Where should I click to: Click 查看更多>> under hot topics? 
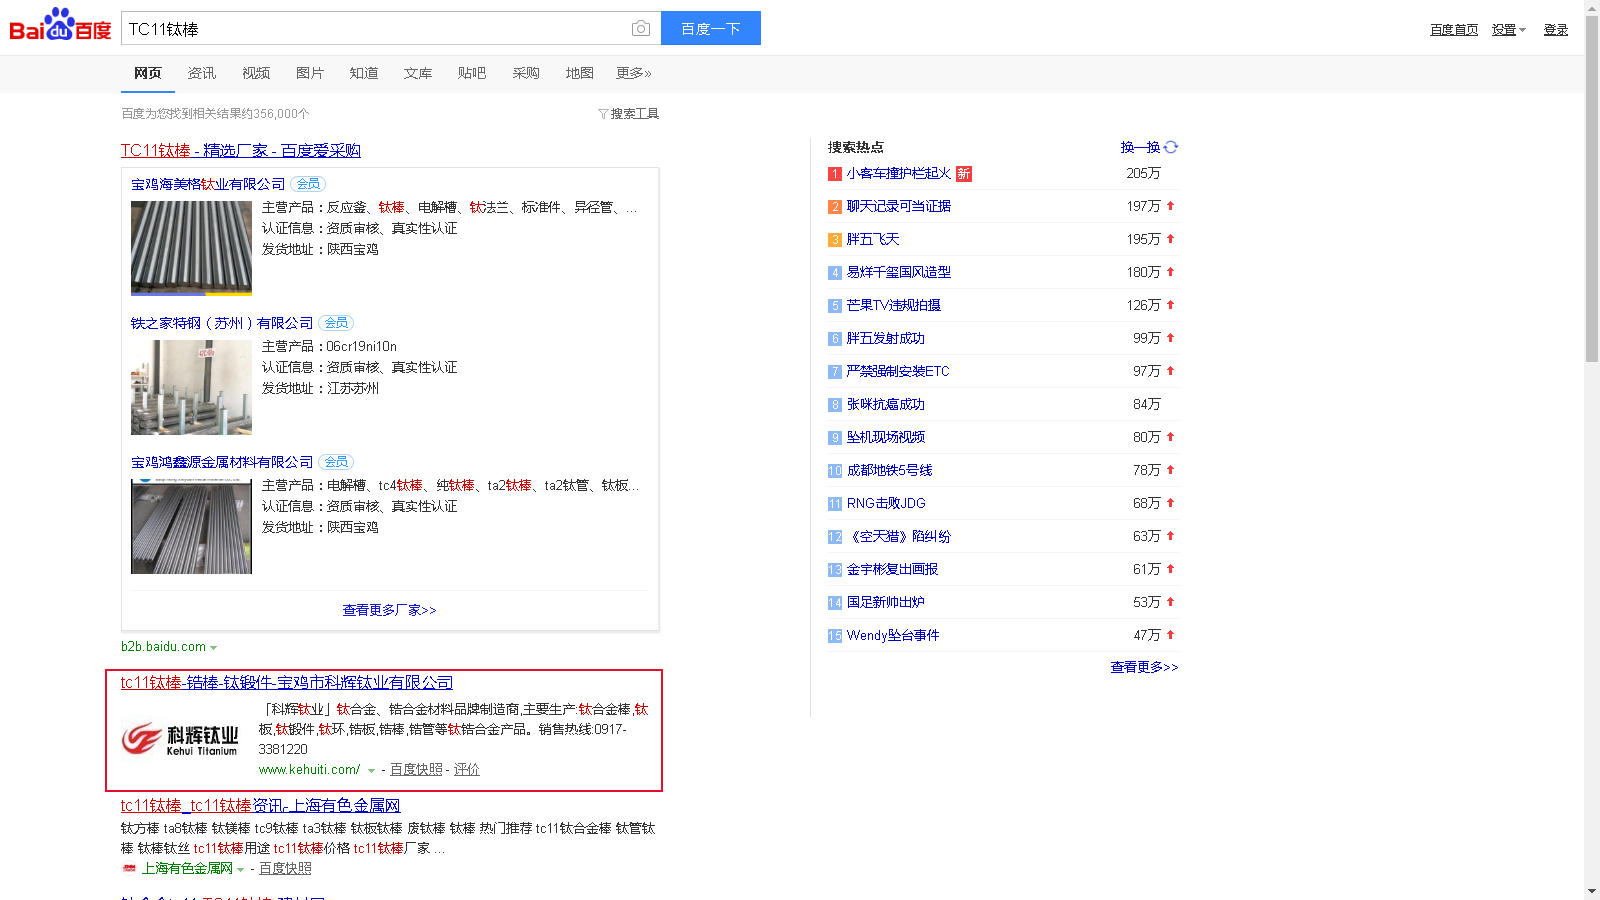[1144, 667]
